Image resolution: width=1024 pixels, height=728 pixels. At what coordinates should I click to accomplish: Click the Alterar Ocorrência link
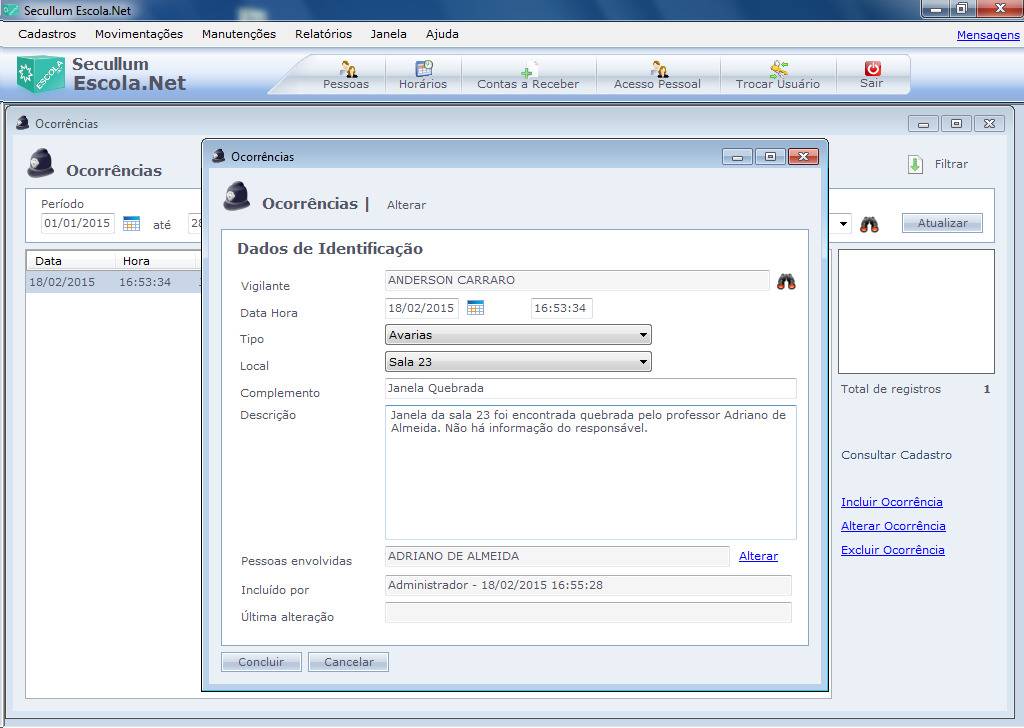pyautogui.click(x=893, y=526)
